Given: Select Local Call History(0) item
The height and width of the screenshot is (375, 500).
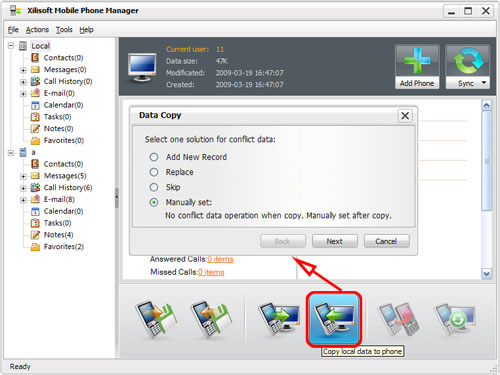Looking at the screenshot, I should 61,81.
